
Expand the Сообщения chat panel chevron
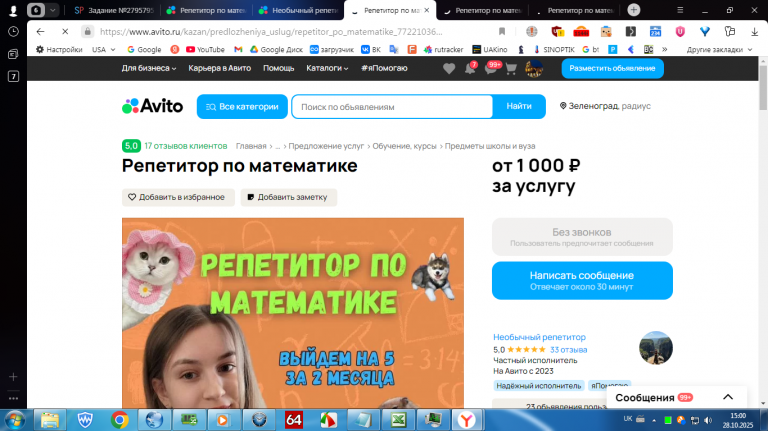728,397
